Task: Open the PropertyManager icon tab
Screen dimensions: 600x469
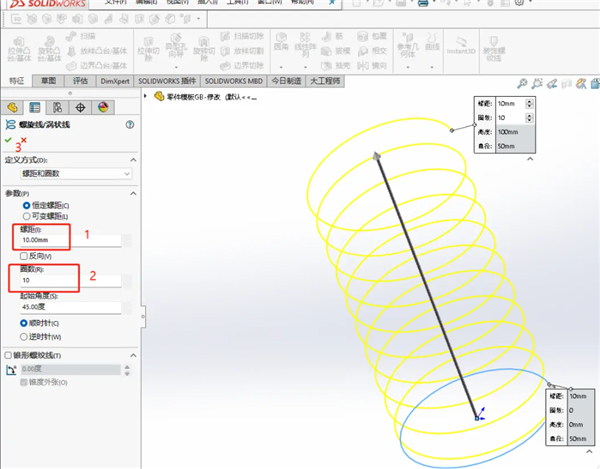Action: click(x=35, y=107)
